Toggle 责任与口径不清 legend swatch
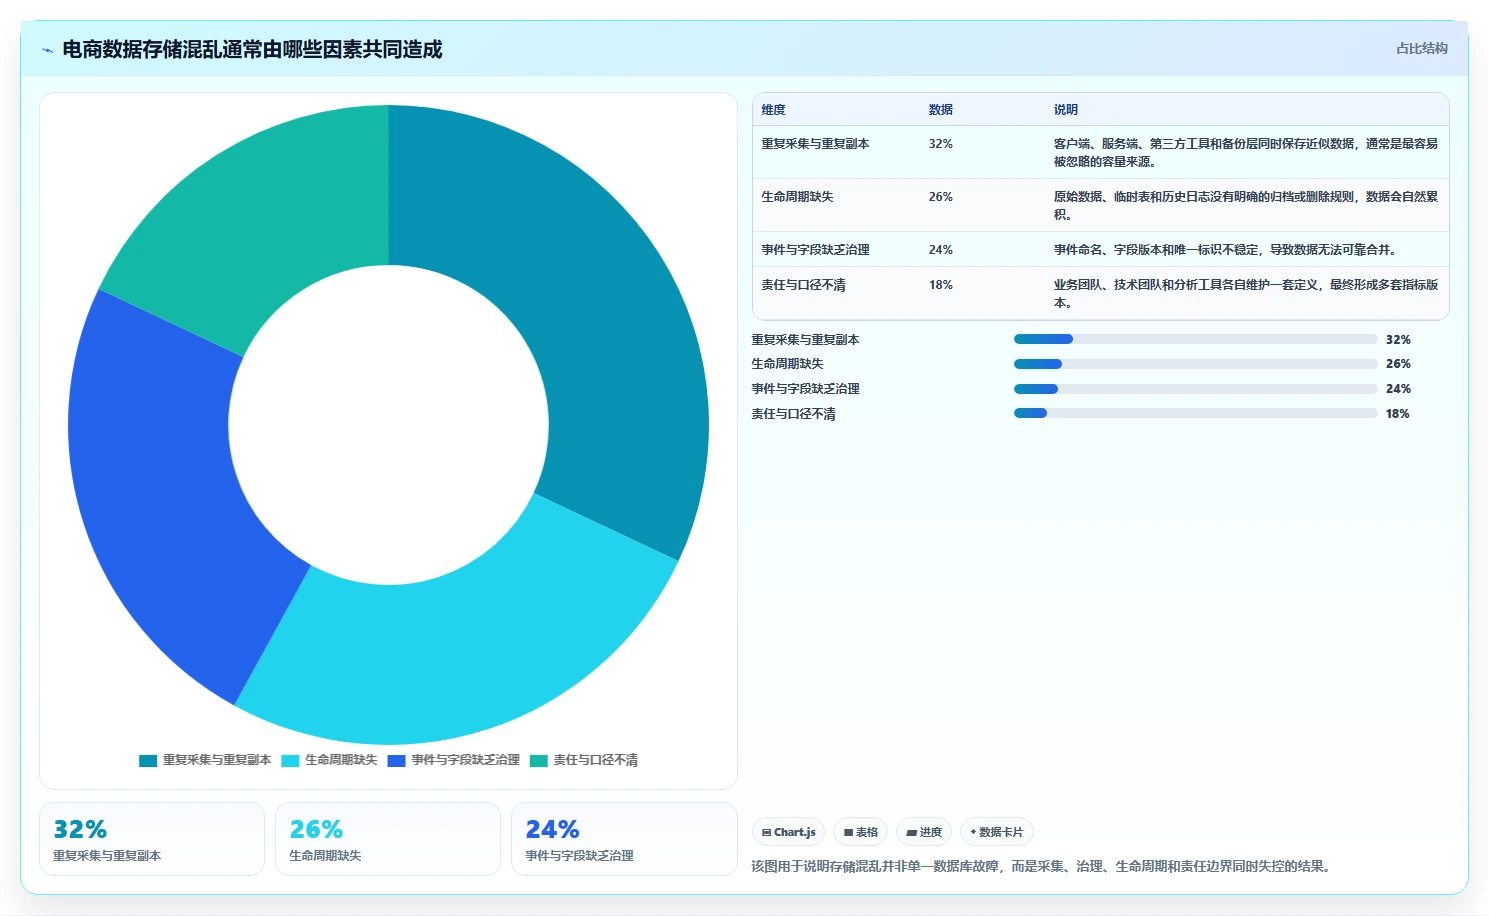The width and height of the screenshot is (1489, 916). pos(538,761)
